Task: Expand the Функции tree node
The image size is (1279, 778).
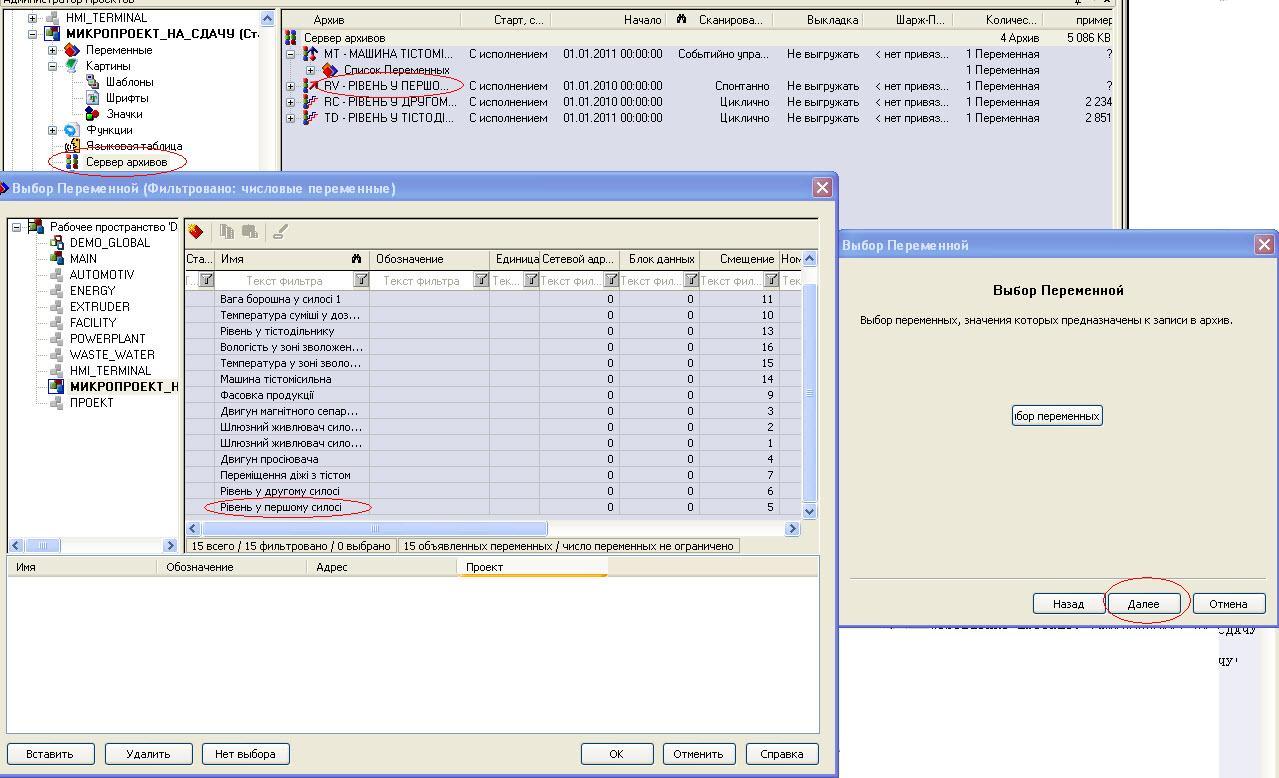Action: 53,130
